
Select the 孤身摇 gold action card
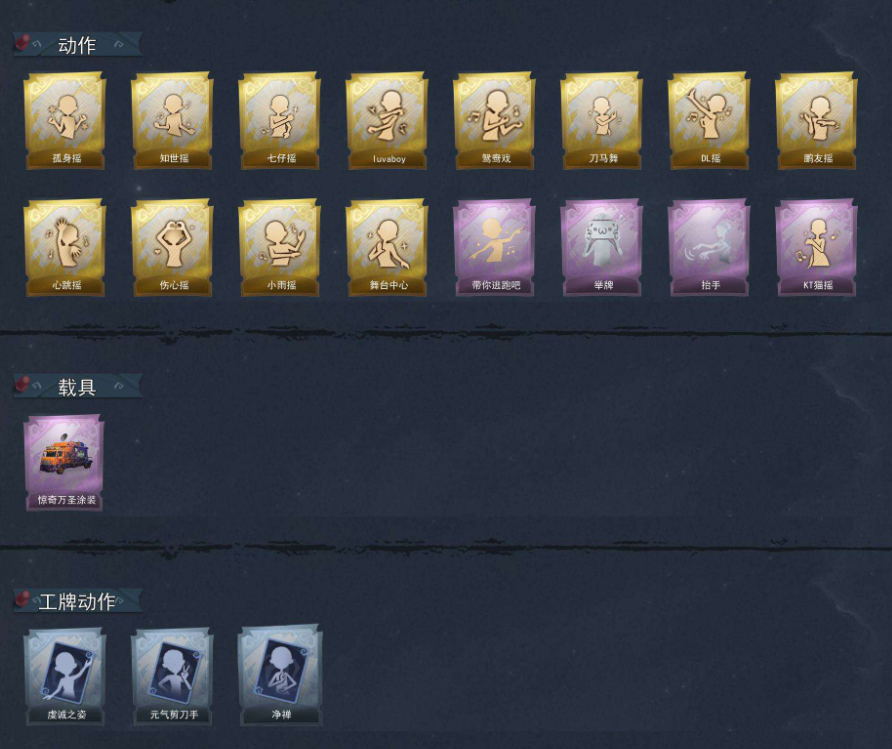click(x=64, y=121)
